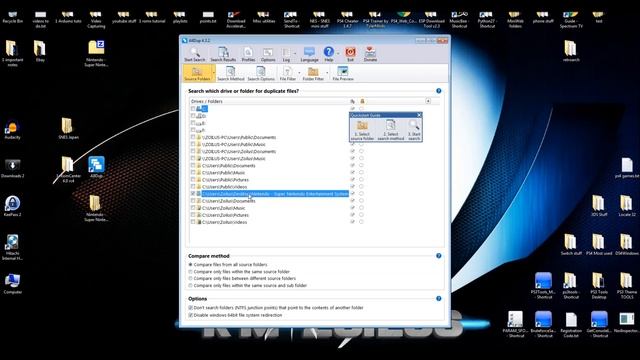The image size is (640, 360).
Task: Check the C: drive checkbox
Action: (193, 109)
